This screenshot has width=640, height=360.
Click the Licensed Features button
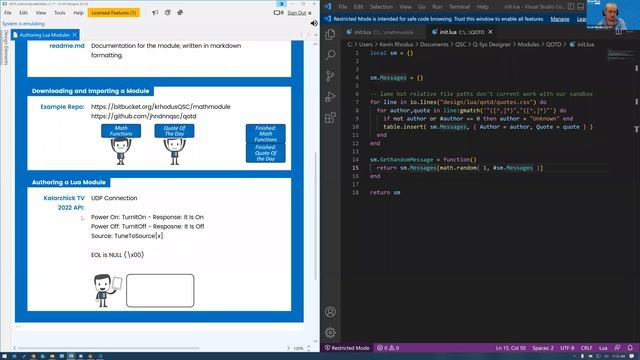pos(113,13)
